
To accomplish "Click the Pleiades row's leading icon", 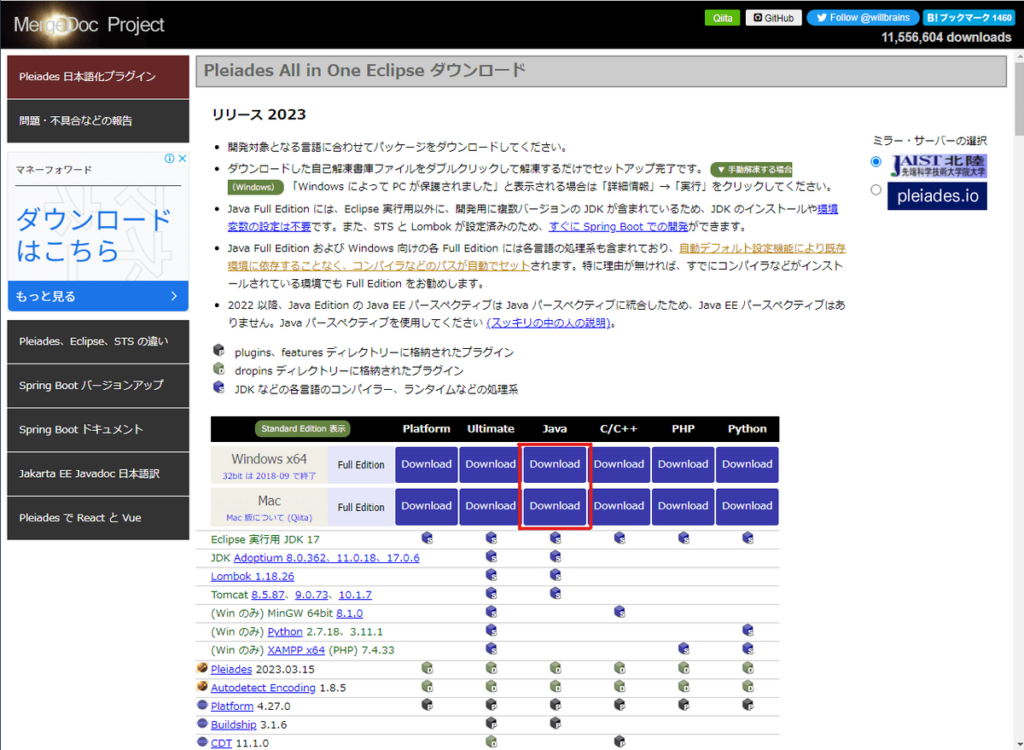I will click(202, 668).
